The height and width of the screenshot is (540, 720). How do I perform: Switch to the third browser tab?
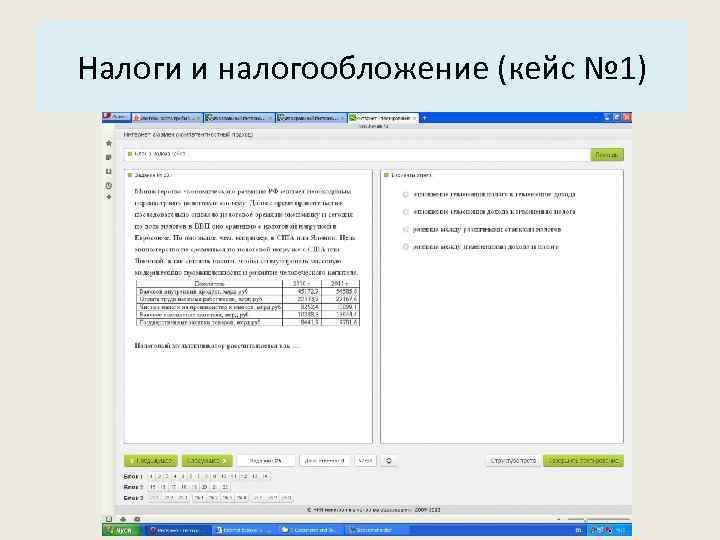pyautogui.click(x=311, y=118)
